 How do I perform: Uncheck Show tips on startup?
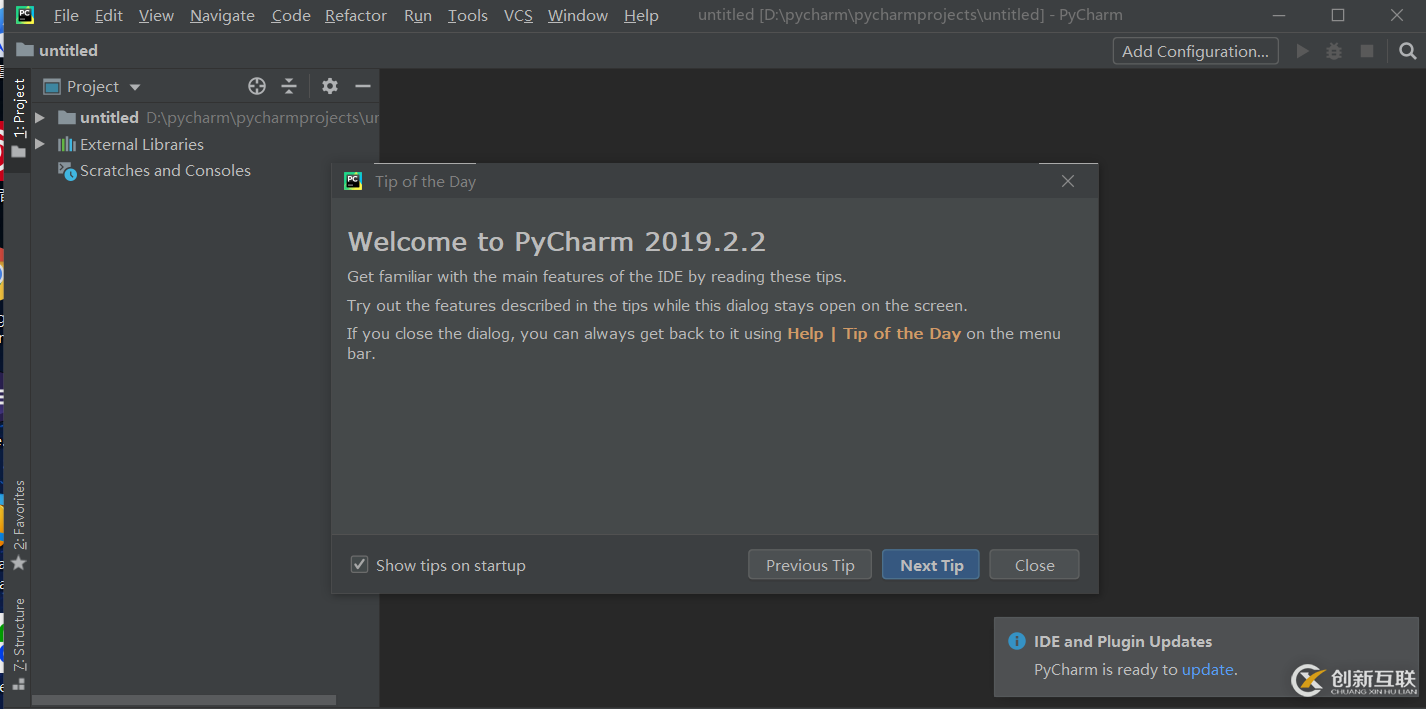(x=359, y=565)
